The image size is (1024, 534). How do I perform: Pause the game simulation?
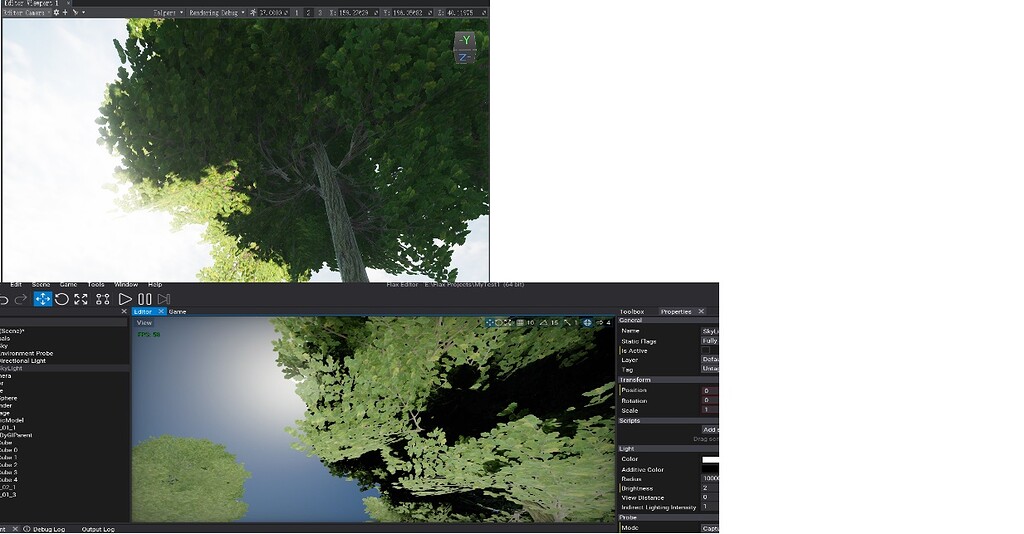click(145, 299)
